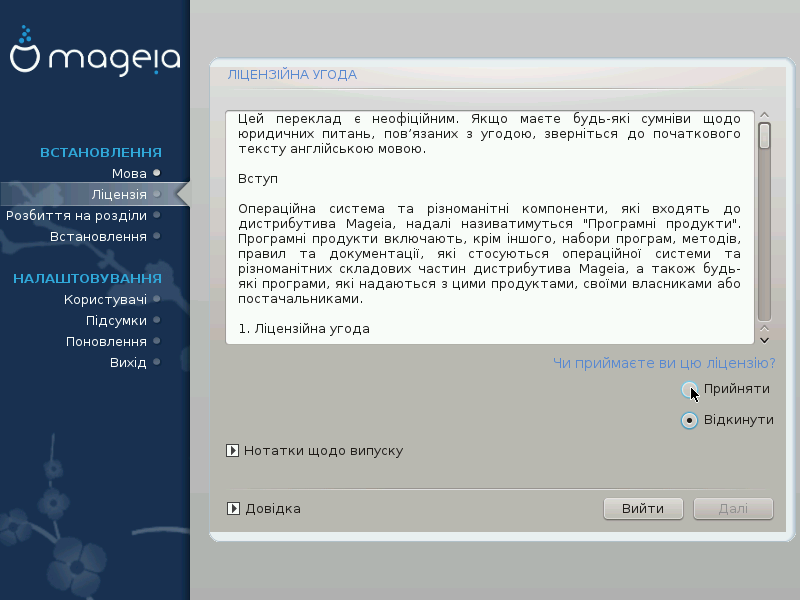800x600 pixels.
Task: Click the bullet beside Підсумки step
Action: 157,320
